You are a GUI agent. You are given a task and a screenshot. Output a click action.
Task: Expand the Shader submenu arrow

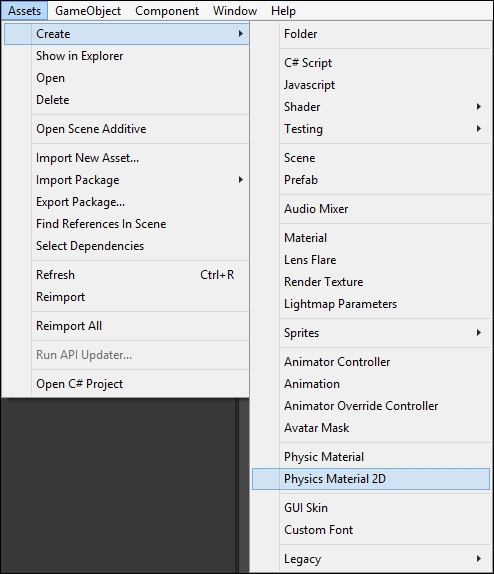(x=478, y=107)
